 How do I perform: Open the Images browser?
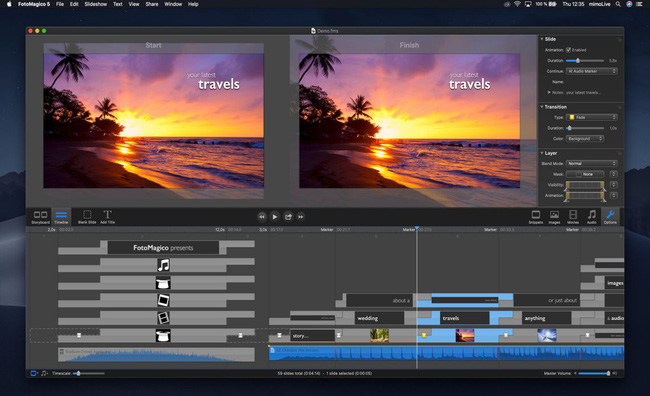tap(554, 216)
